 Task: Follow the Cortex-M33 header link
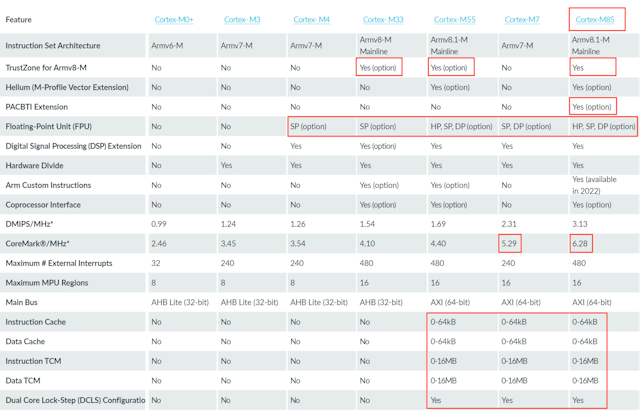click(x=383, y=19)
